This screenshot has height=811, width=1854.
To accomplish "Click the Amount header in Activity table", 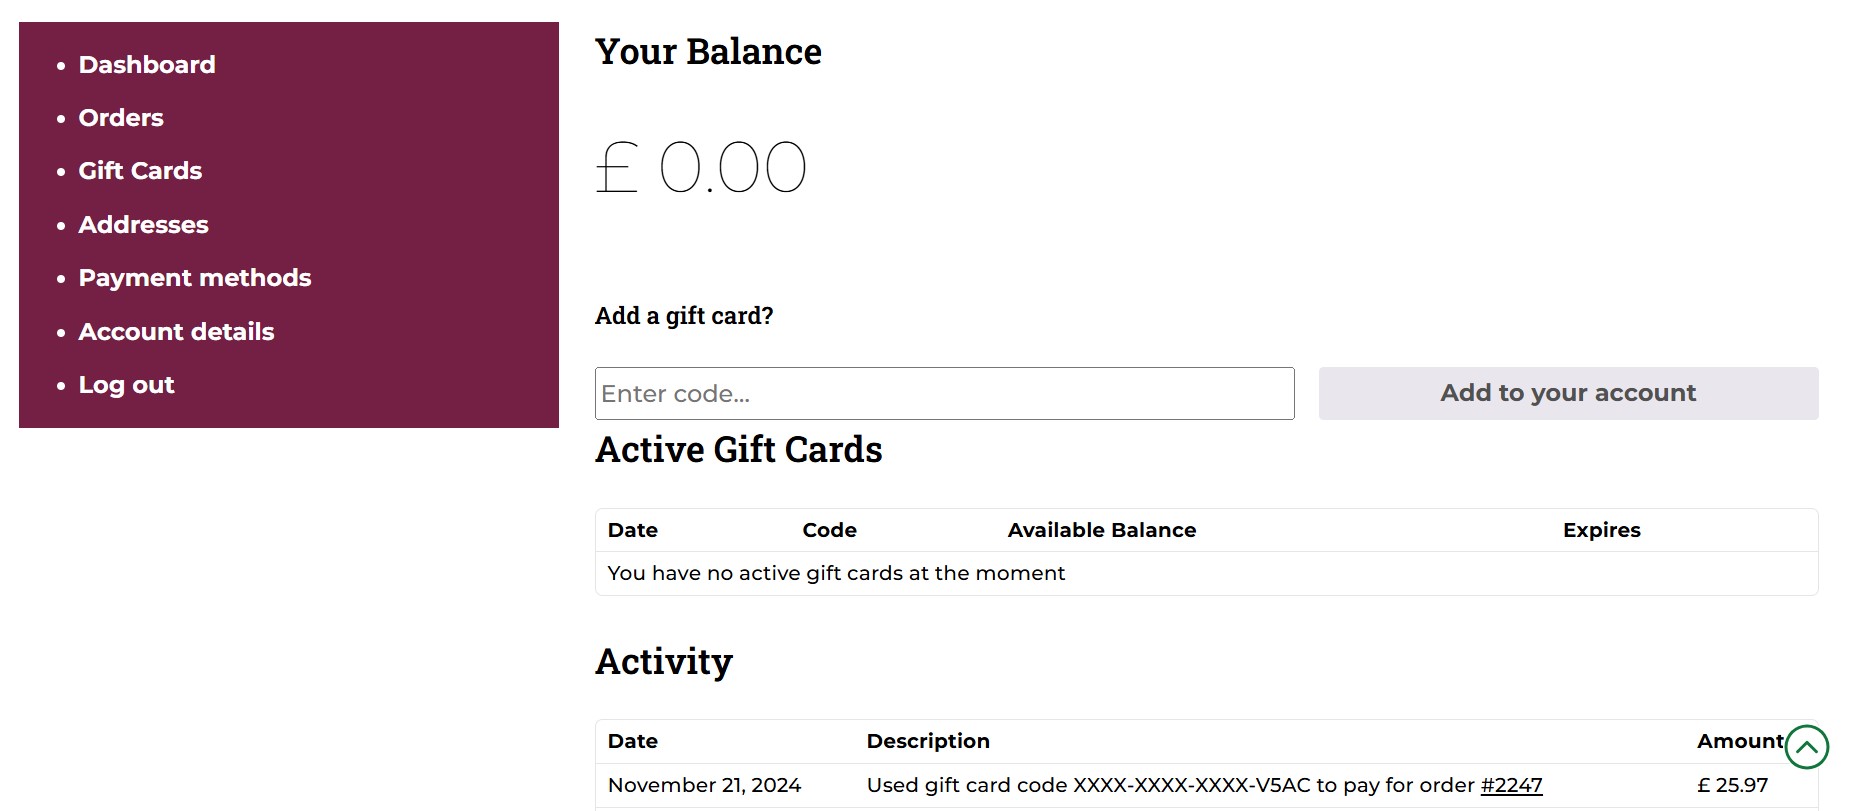I will coord(1740,741).
